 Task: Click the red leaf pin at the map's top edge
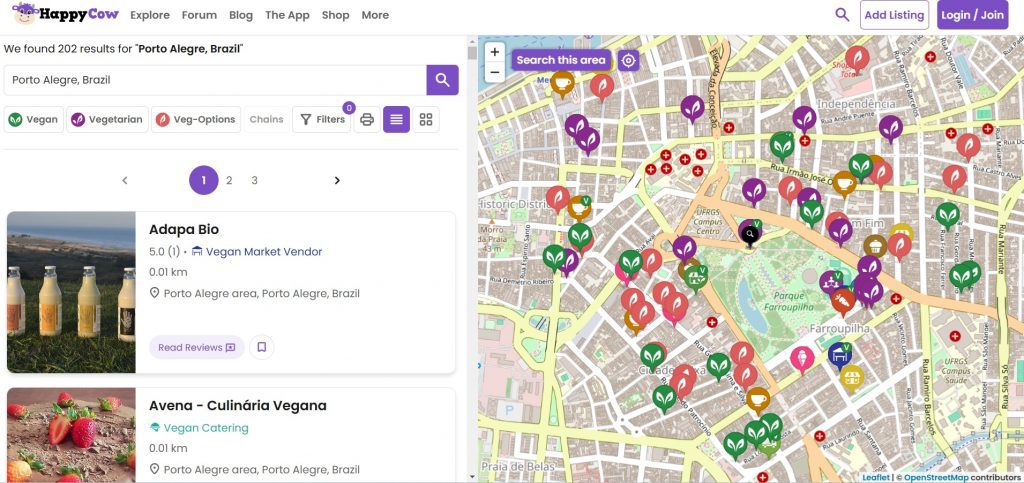pyautogui.click(x=857, y=57)
